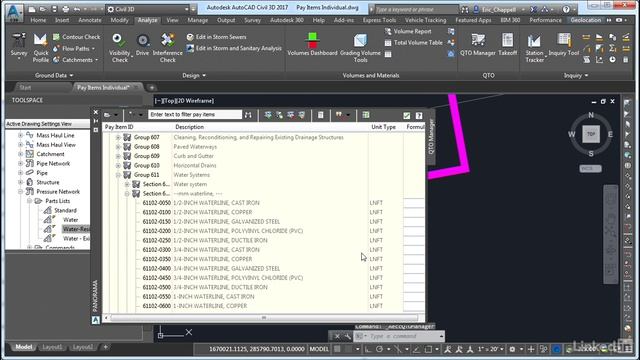Click the trash/delete icon in QTO toolbar
This screenshot has height=360, width=640.
click(x=320, y=115)
